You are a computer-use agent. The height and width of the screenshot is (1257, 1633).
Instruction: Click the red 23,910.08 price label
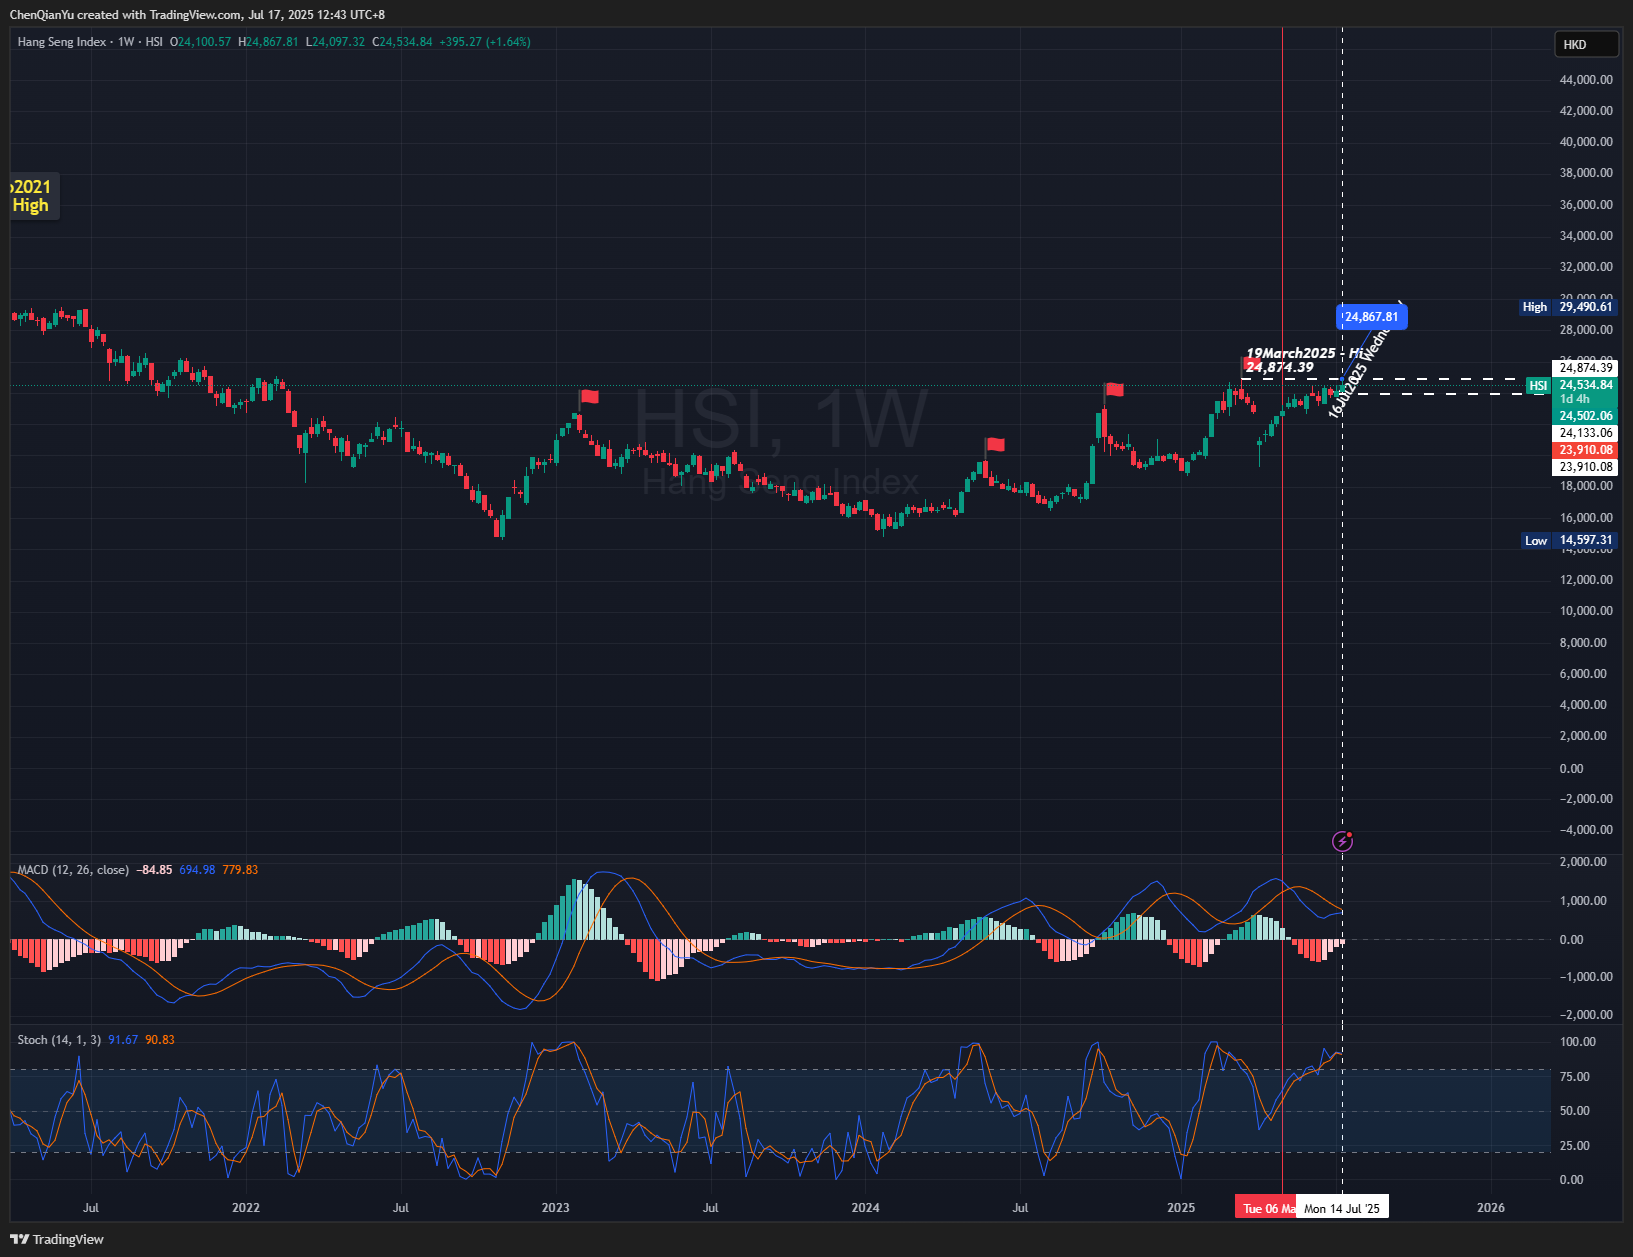[1585, 450]
